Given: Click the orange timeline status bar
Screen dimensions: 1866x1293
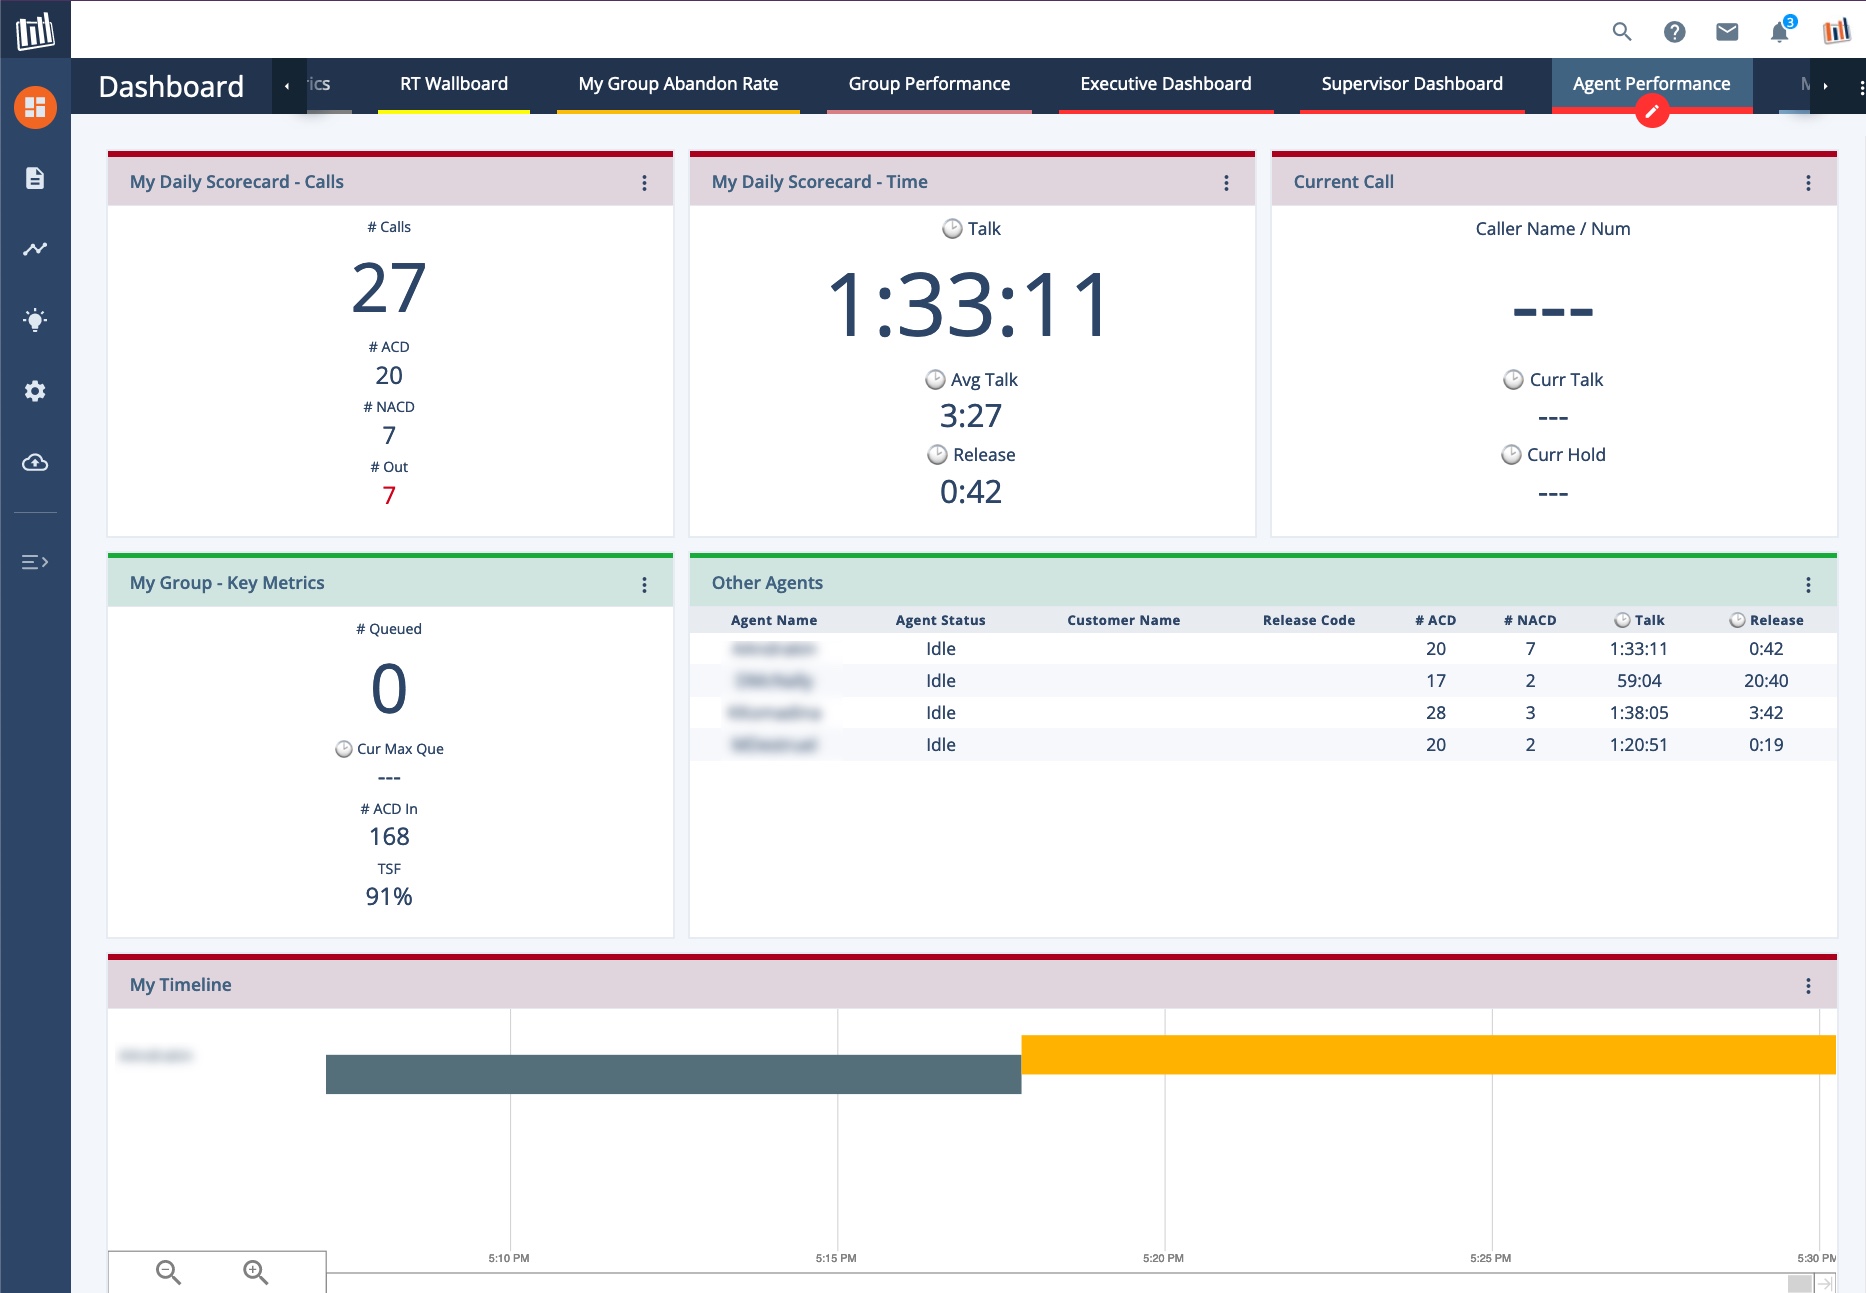Looking at the screenshot, I should [1428, 1055].
